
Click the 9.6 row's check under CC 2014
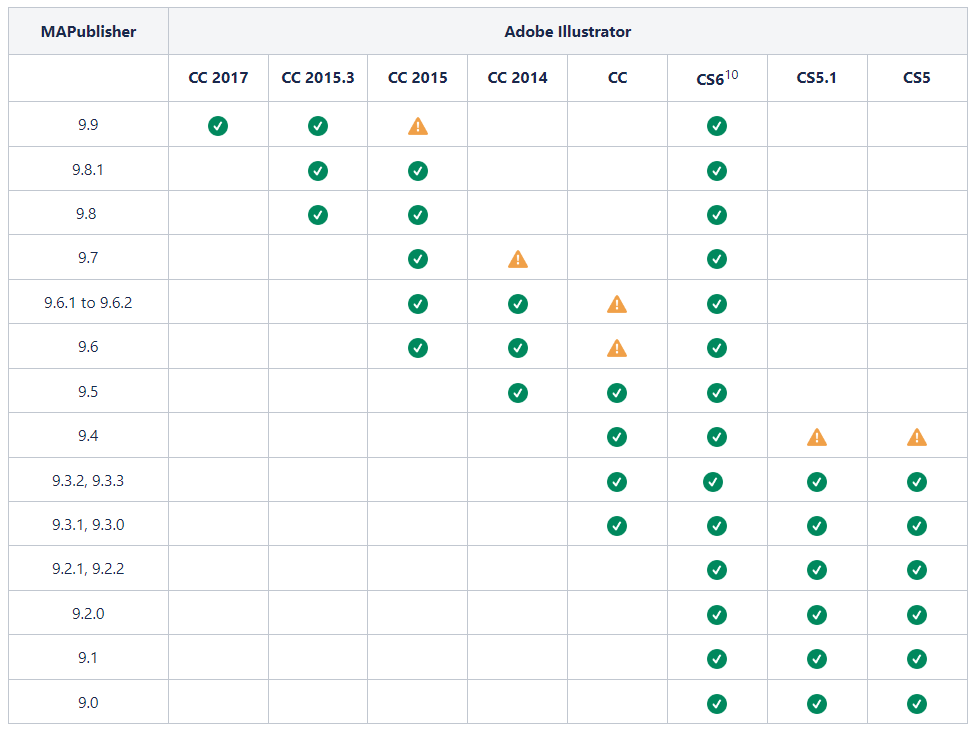(518, 348)
